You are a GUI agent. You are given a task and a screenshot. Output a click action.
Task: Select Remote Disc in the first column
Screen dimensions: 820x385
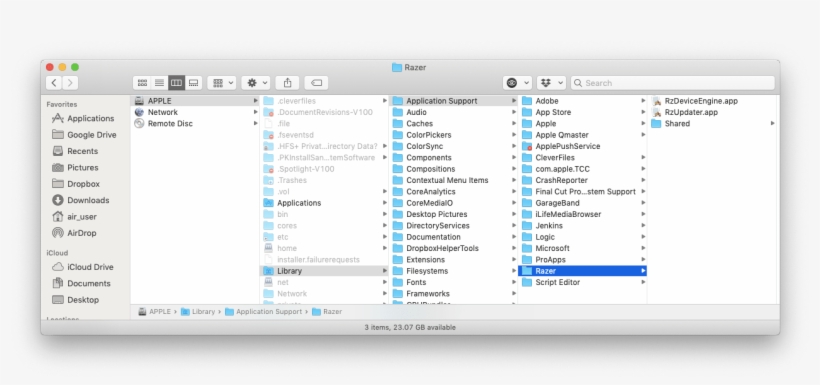point(195,123)
